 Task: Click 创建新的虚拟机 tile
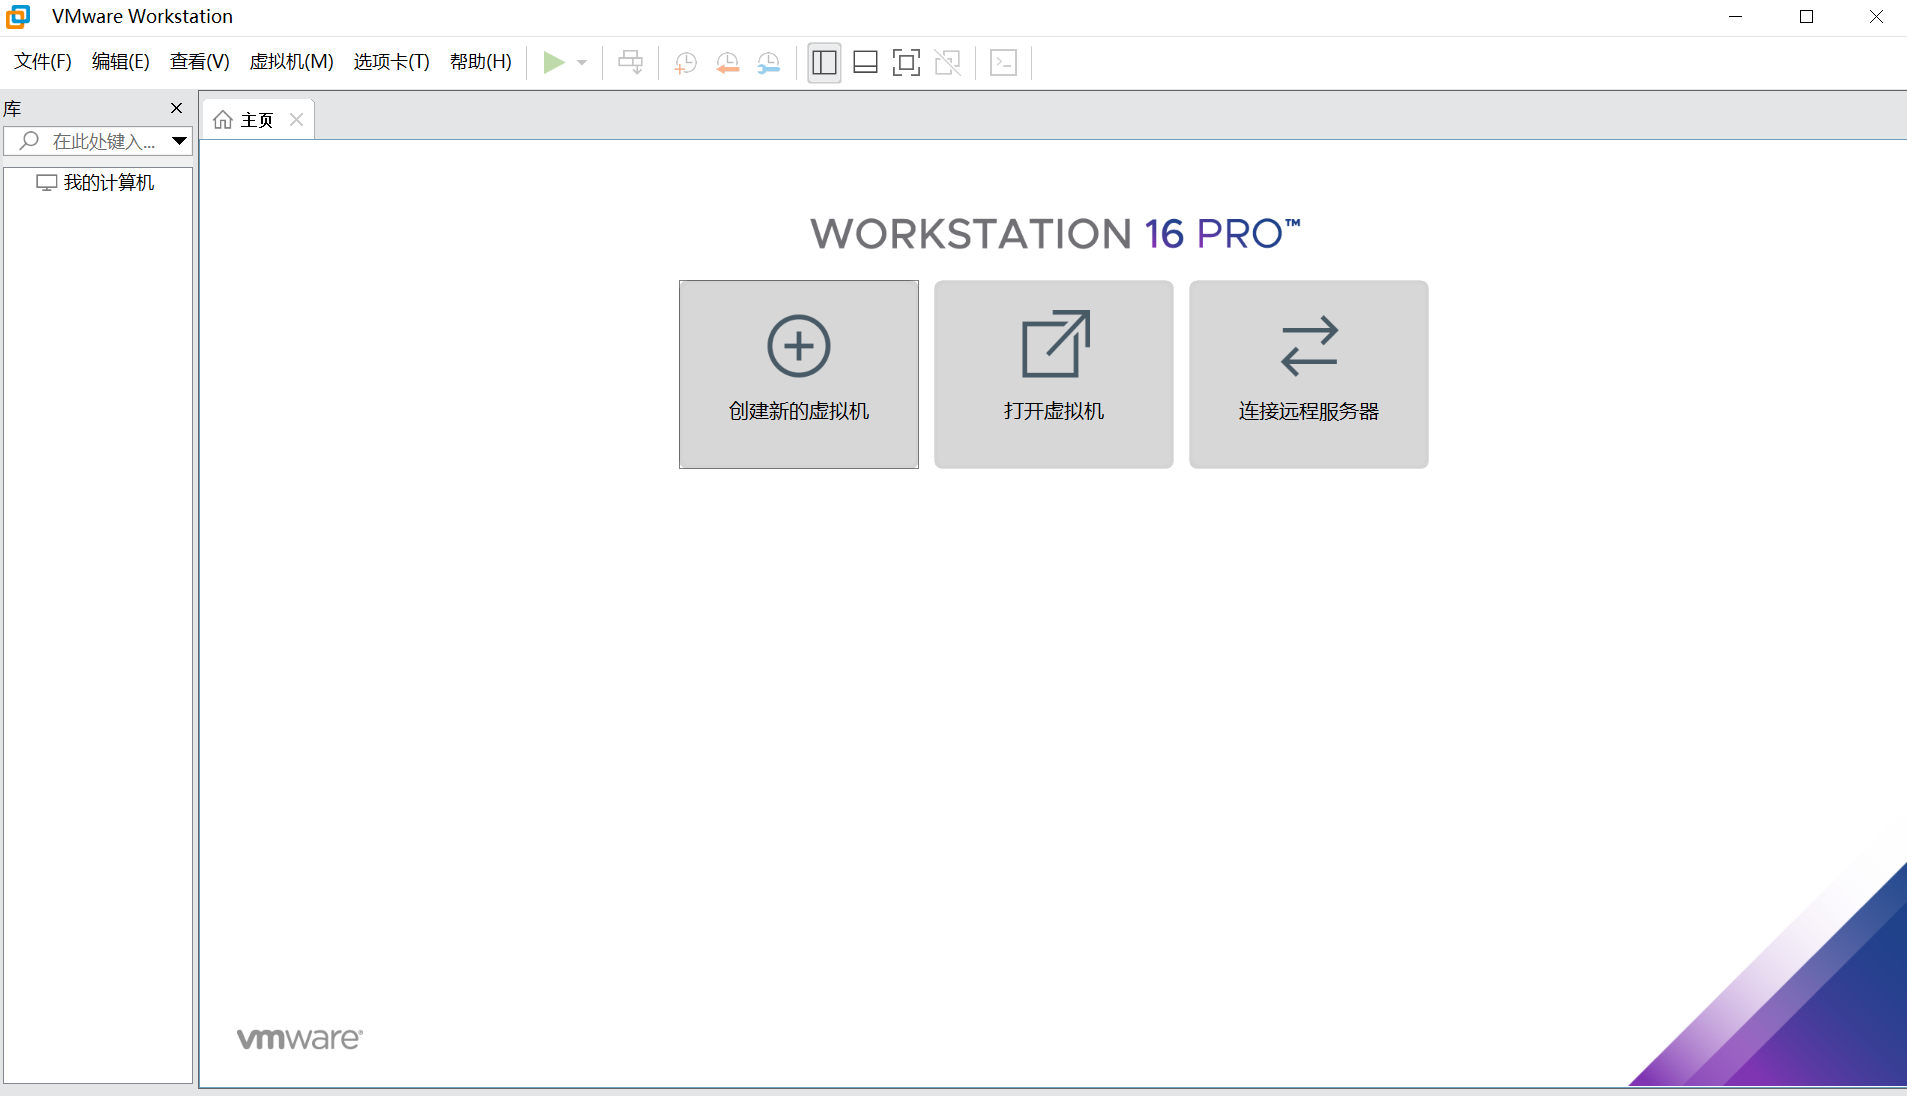click(x=799, y=374)
